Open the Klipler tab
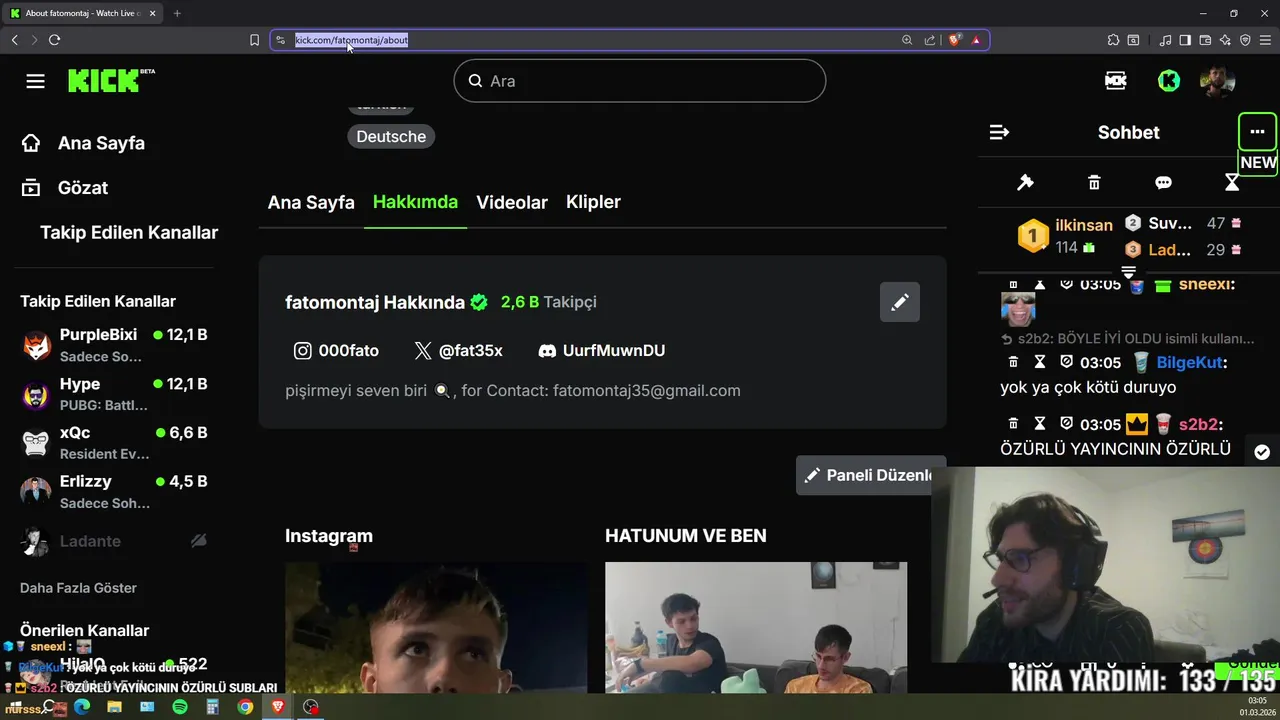This screenshot has height=720, width=1280. tap(593, 202)
